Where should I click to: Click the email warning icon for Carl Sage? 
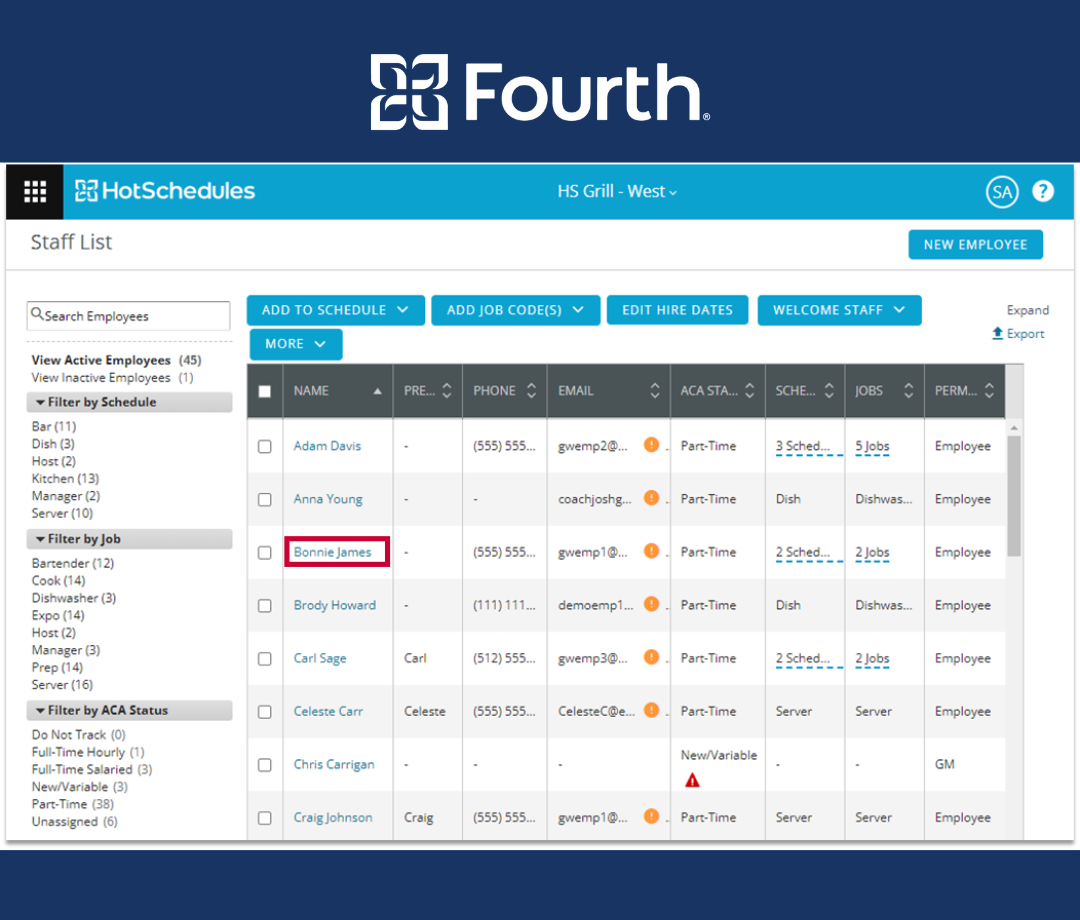pyautogui.click(x=651, y=657)
